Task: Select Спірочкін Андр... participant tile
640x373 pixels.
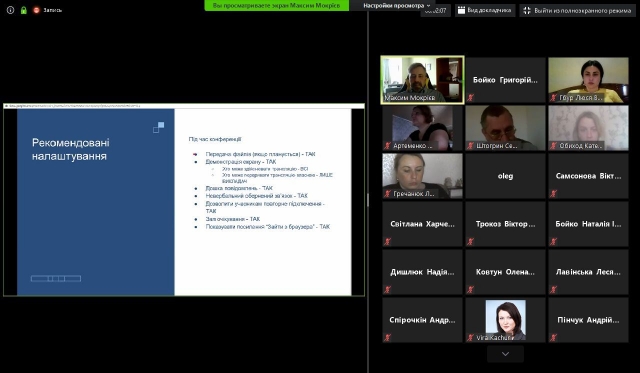Action: click(422, 320)
